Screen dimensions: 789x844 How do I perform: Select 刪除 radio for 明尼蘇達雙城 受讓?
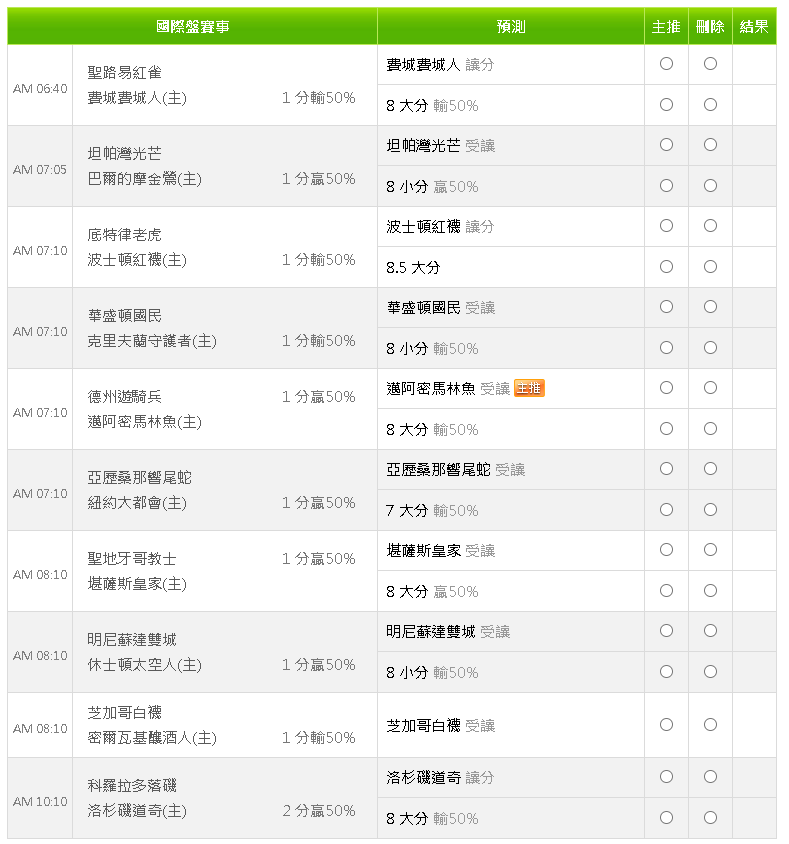click(x=710, y=631)
